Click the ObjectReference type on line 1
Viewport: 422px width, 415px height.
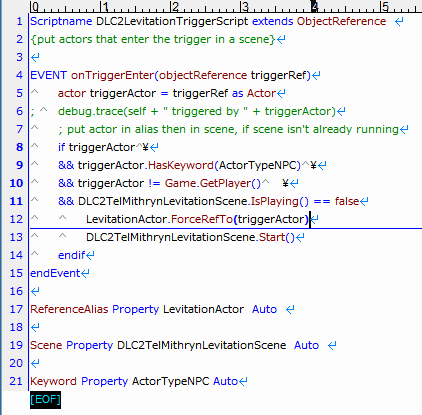341,21
